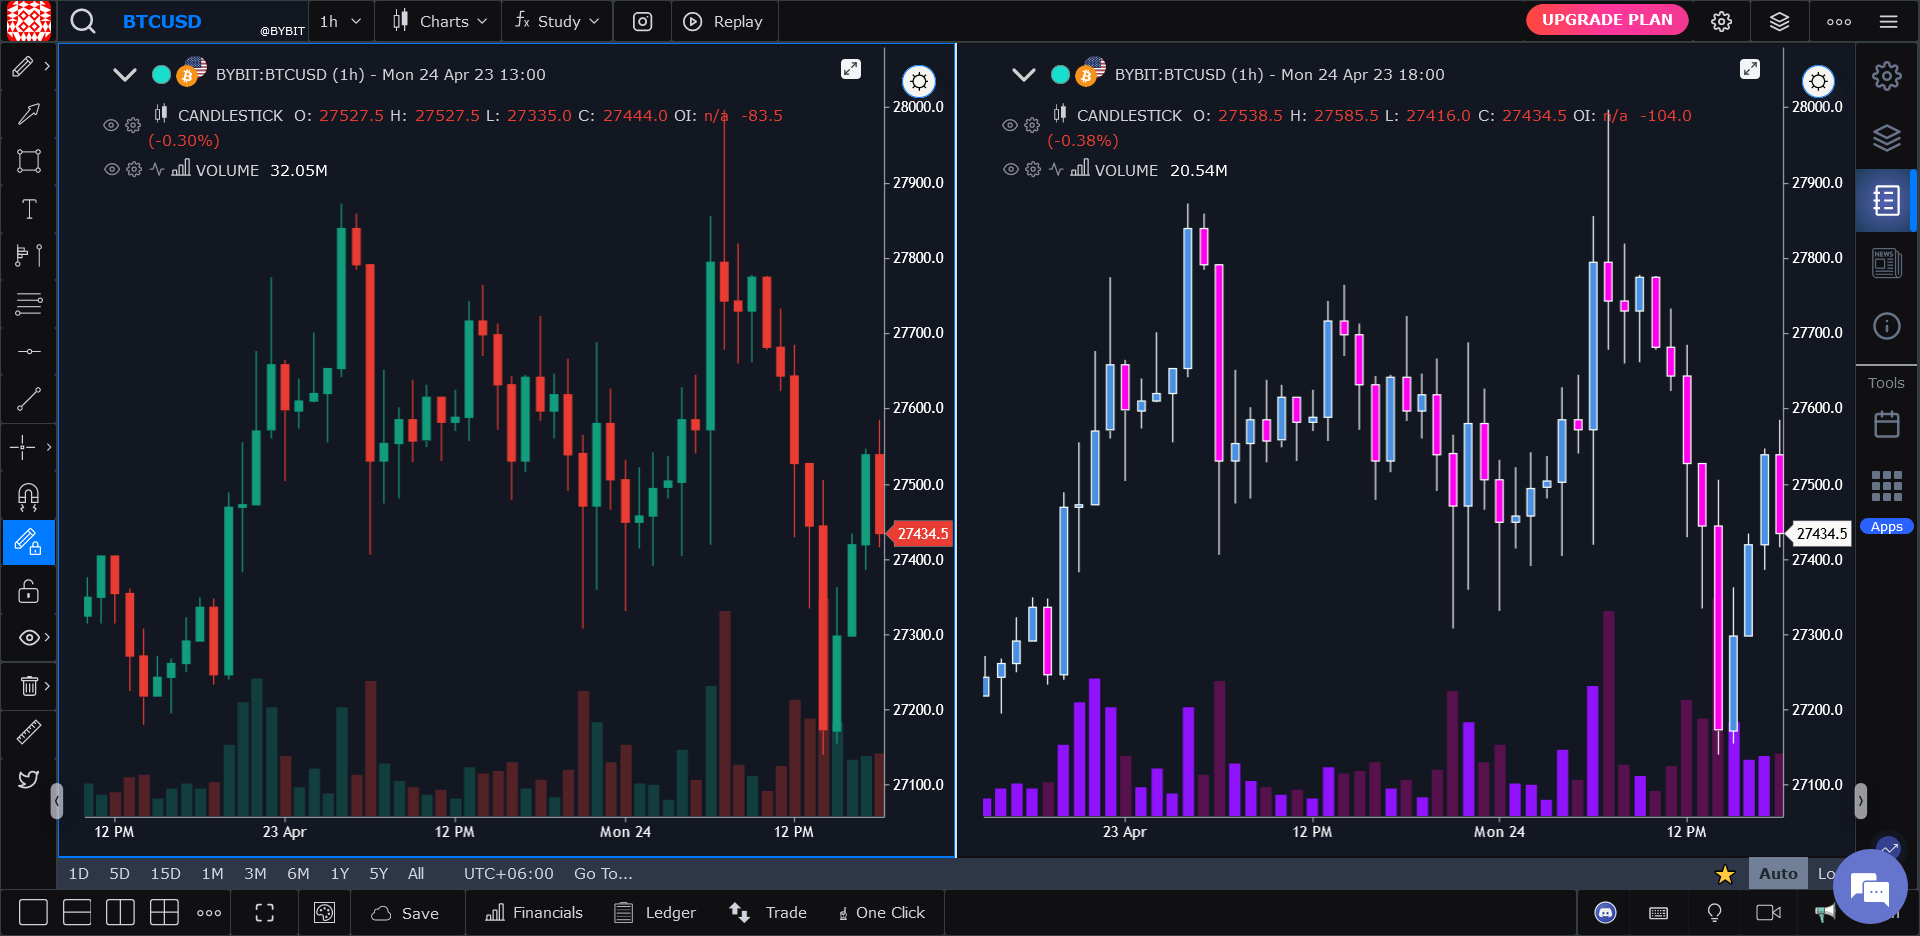
Task: Open the hamburger main menu
Action: [1888, 22]
